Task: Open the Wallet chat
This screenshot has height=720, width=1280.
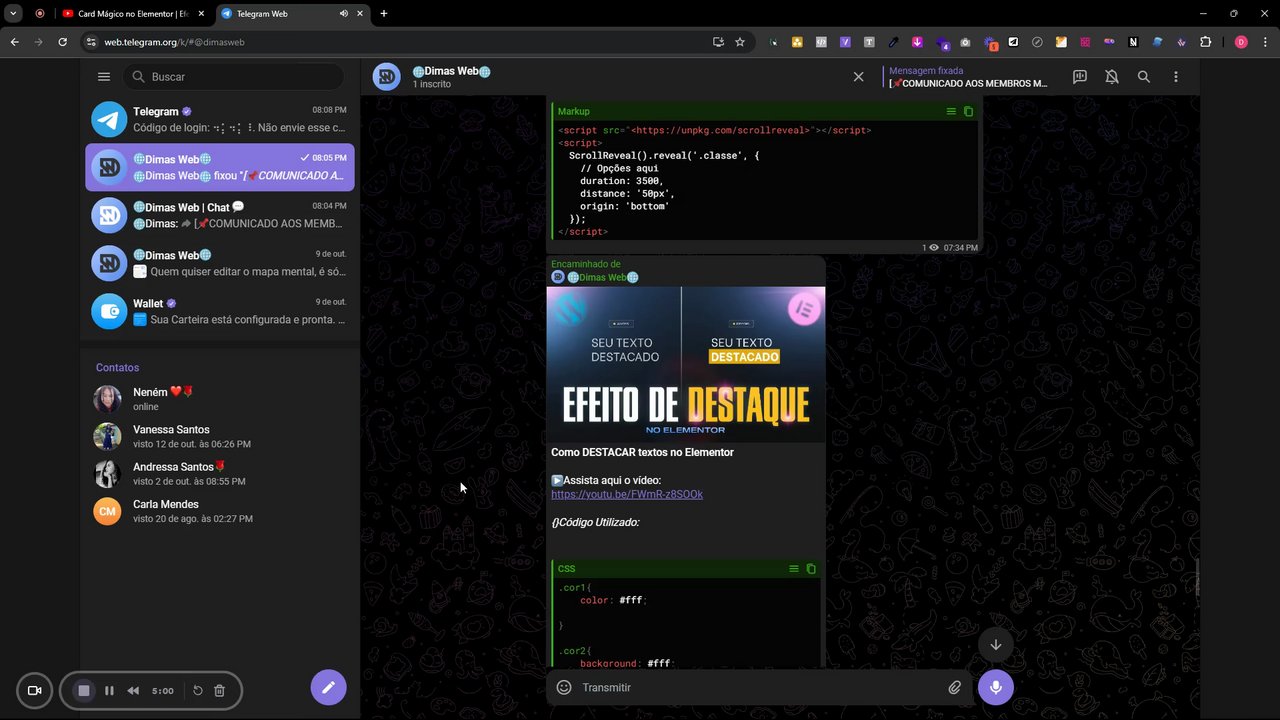Action: click(220, 311)
